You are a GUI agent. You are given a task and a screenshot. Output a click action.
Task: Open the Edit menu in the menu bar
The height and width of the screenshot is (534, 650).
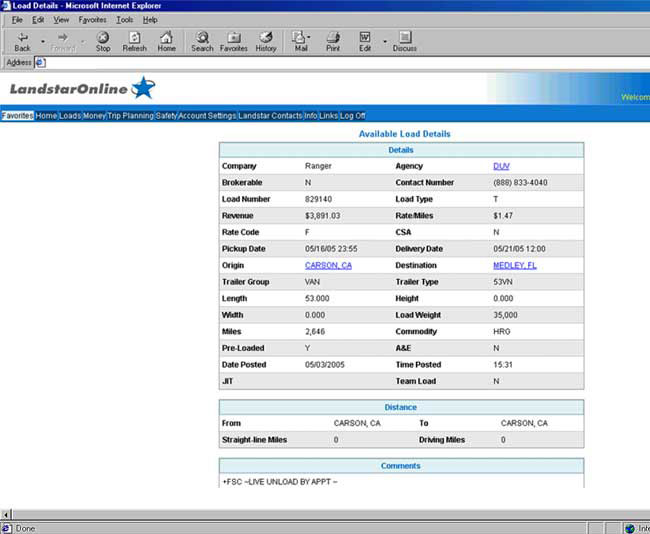tap(38, 19)
